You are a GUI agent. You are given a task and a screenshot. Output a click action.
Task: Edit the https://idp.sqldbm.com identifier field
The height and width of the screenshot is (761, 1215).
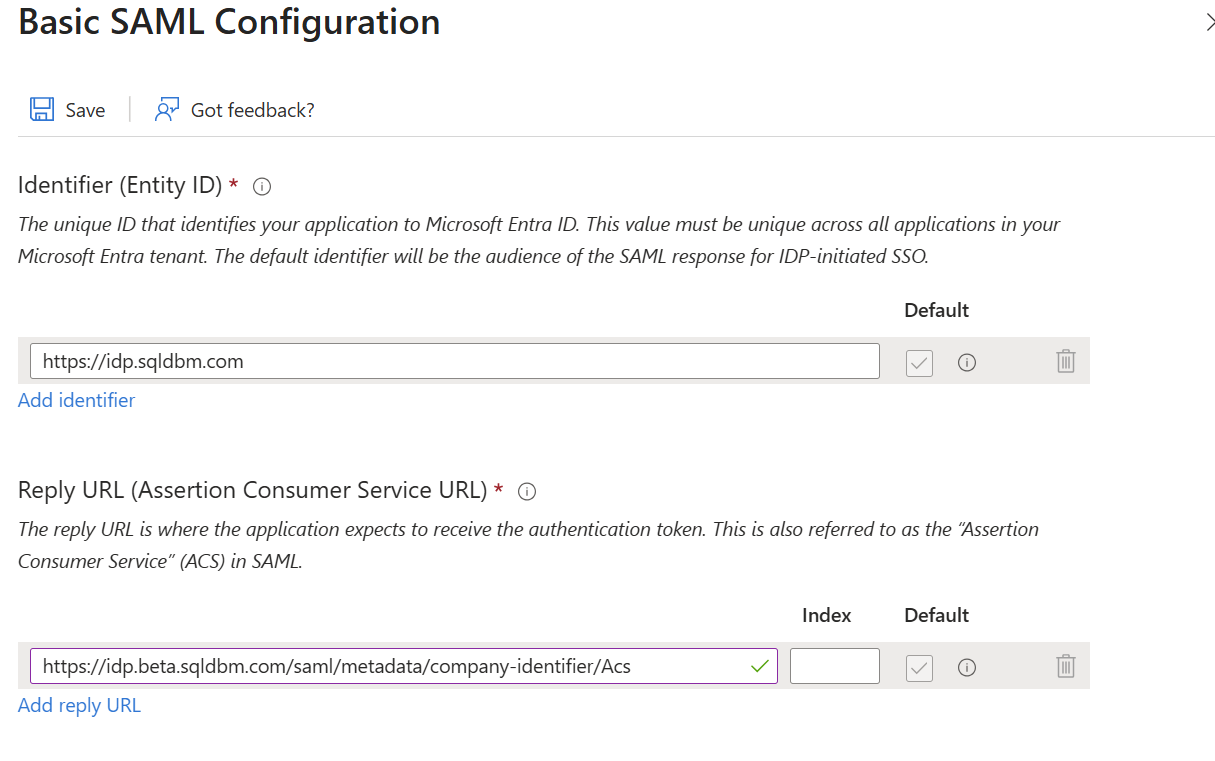pyautogui.click(x=455, y=361)
